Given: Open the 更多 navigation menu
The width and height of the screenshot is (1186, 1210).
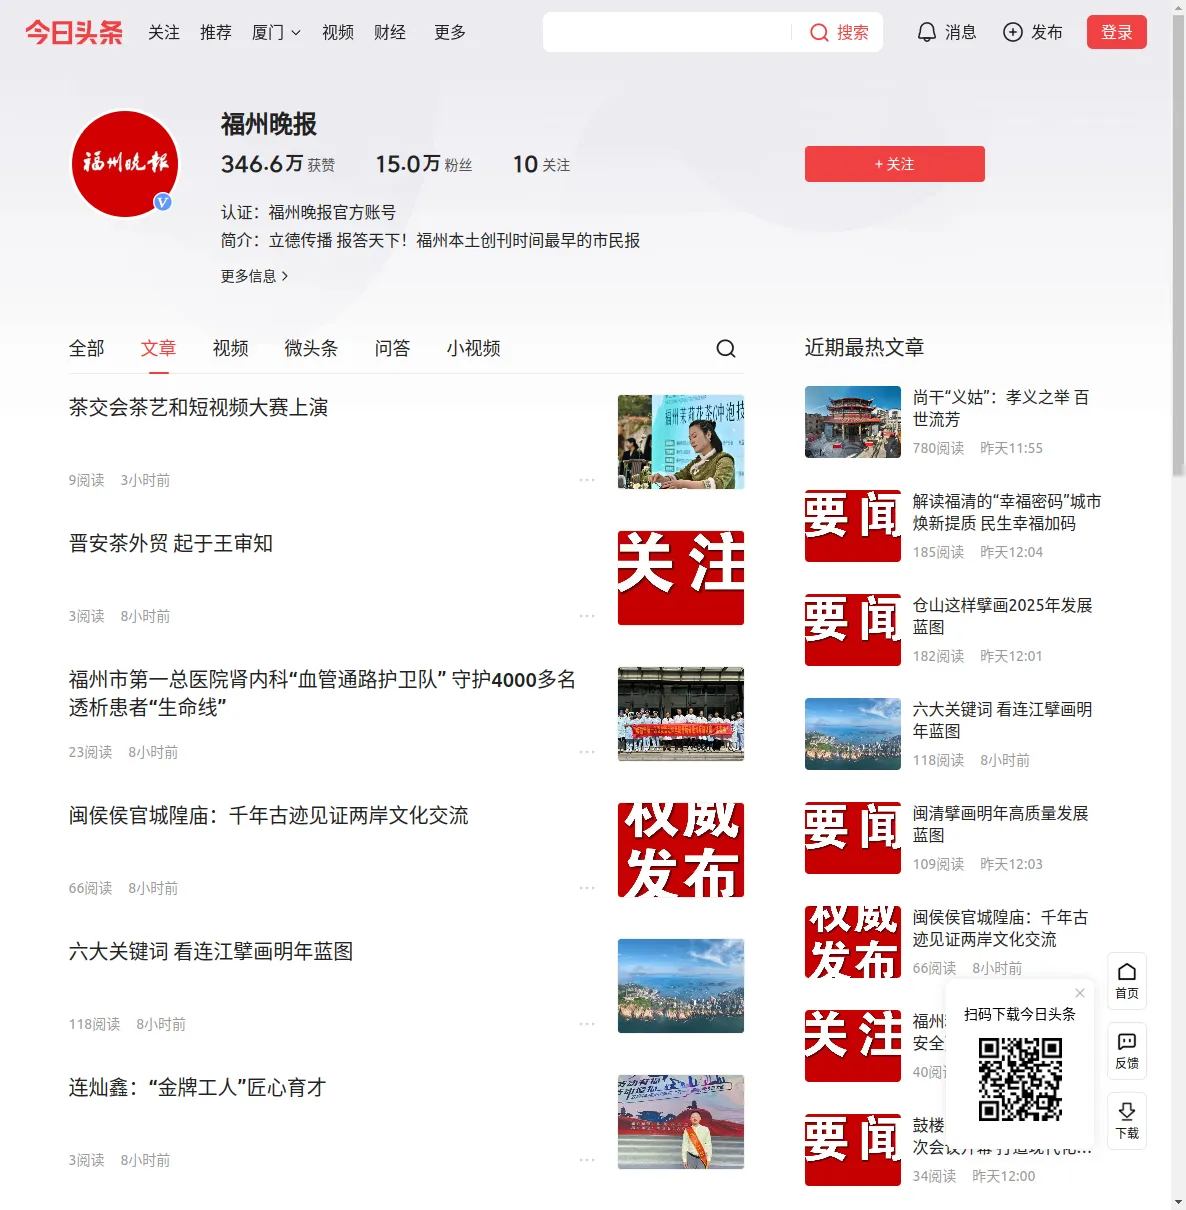Looking at the screenshot, I should tap(450, 33).
